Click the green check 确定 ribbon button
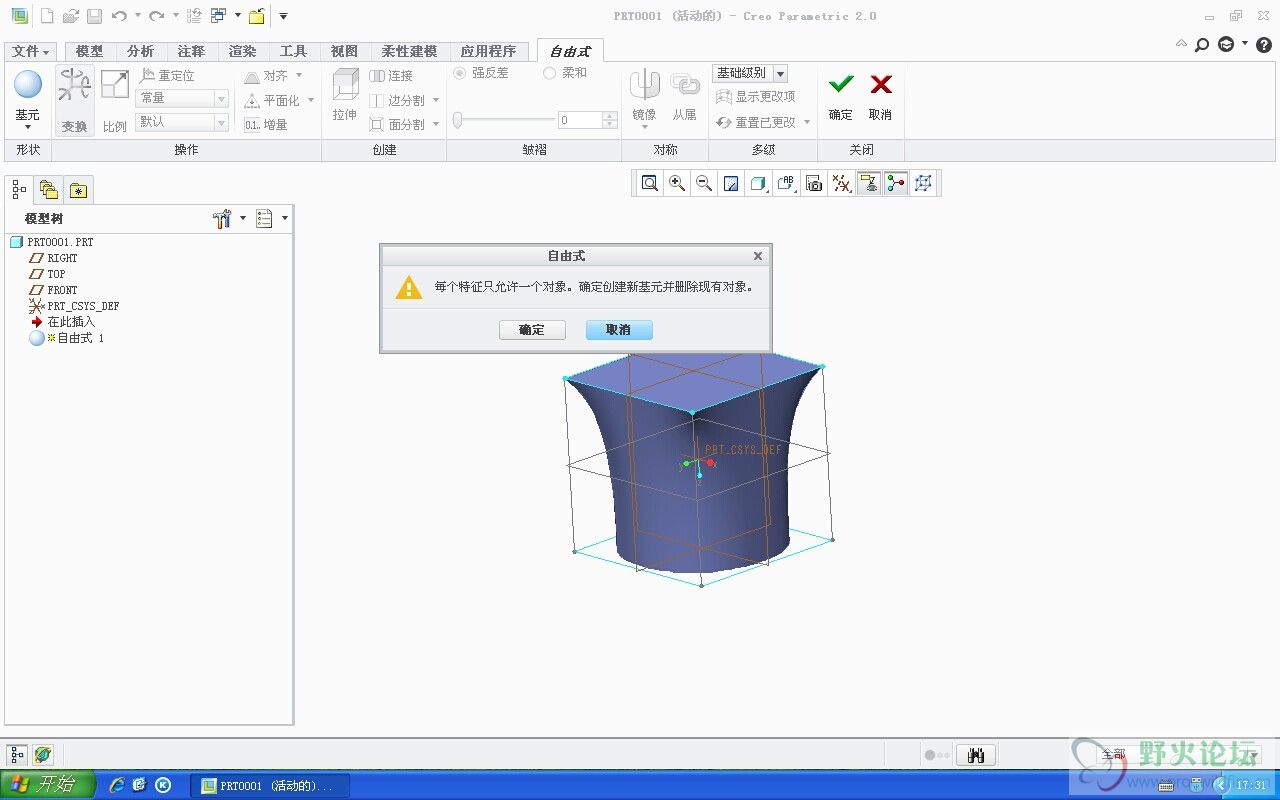The width and height of the screenshot is (1280, 800). 841,97
